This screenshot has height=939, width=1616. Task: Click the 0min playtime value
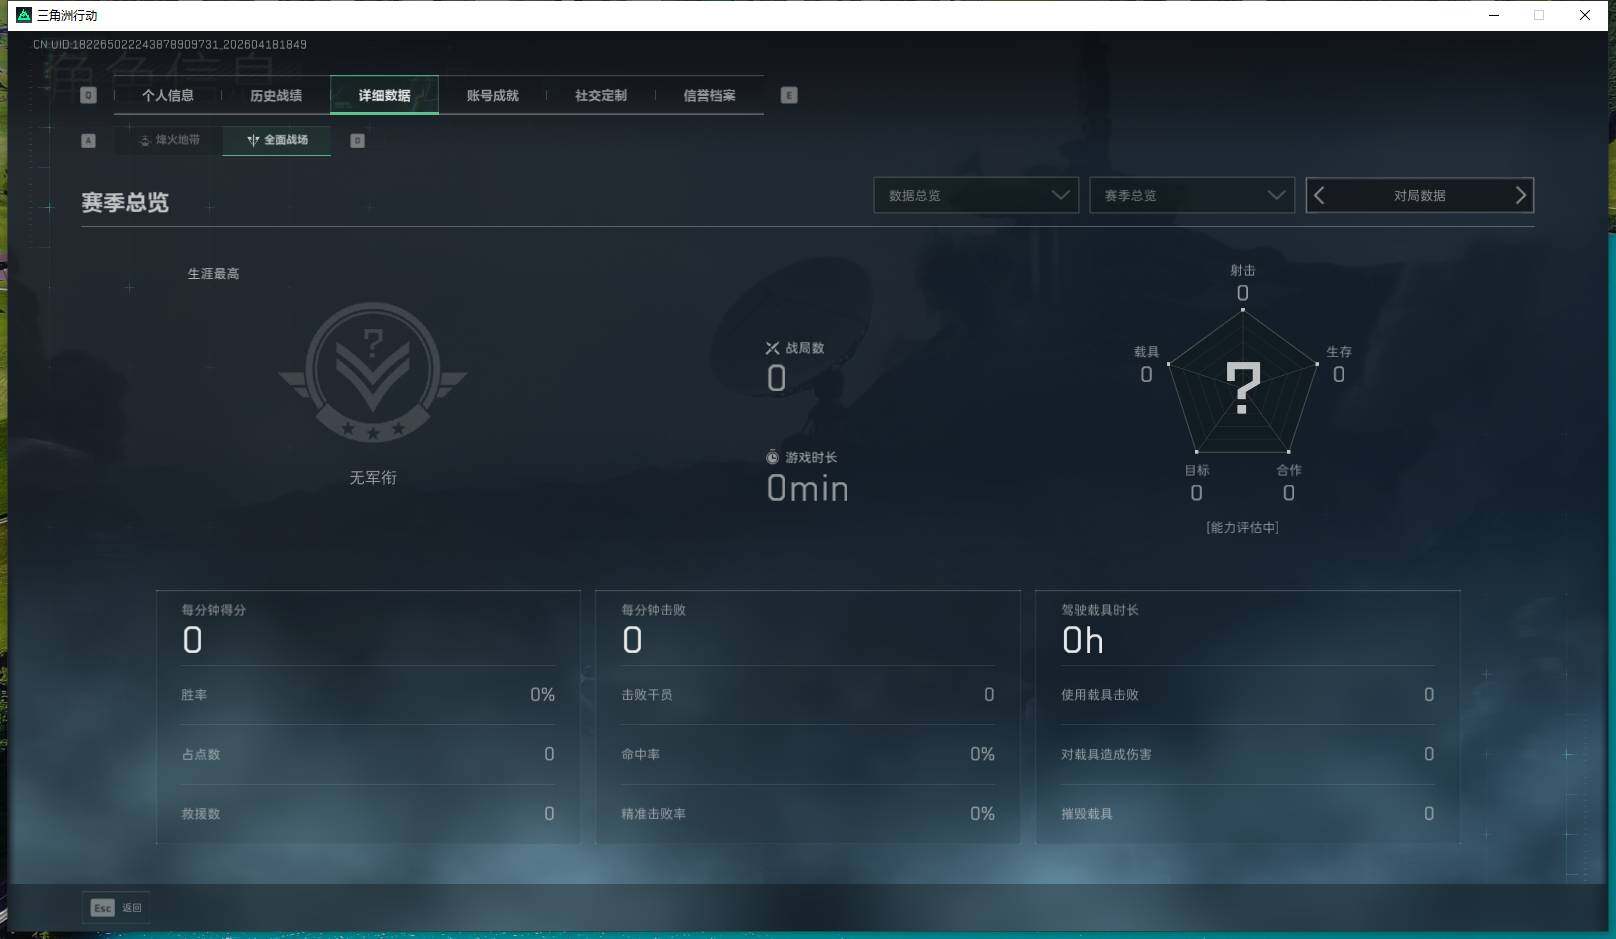pos(808,489)
